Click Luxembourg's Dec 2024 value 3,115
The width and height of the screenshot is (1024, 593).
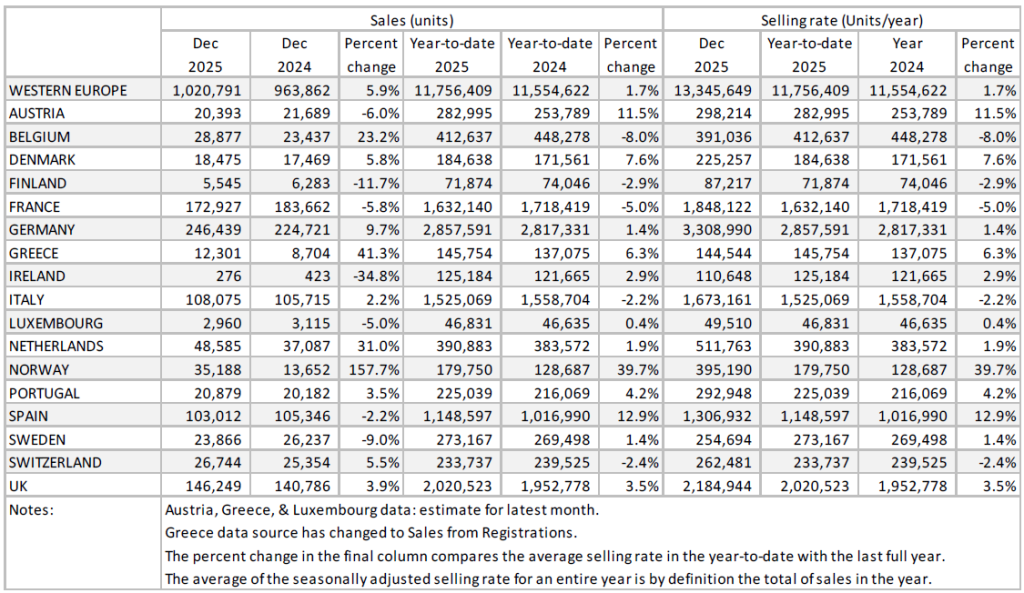294,322
